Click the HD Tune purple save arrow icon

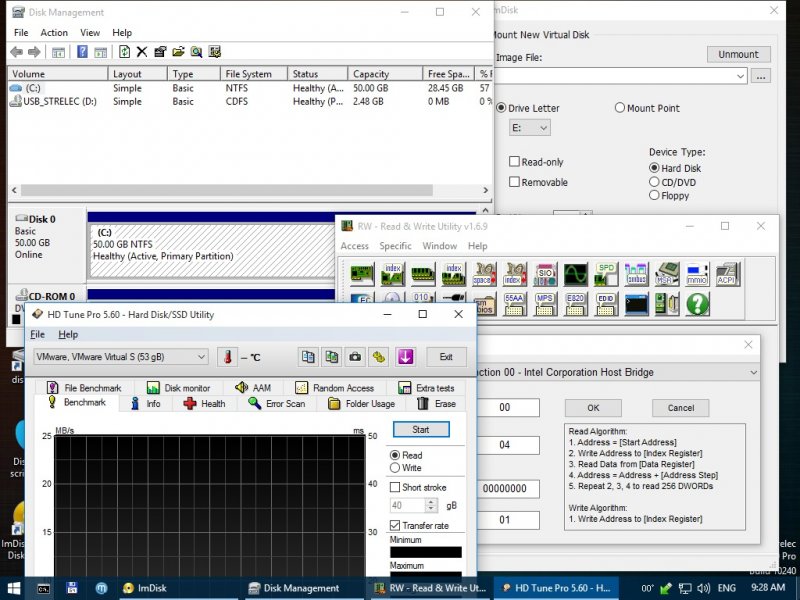406,357
